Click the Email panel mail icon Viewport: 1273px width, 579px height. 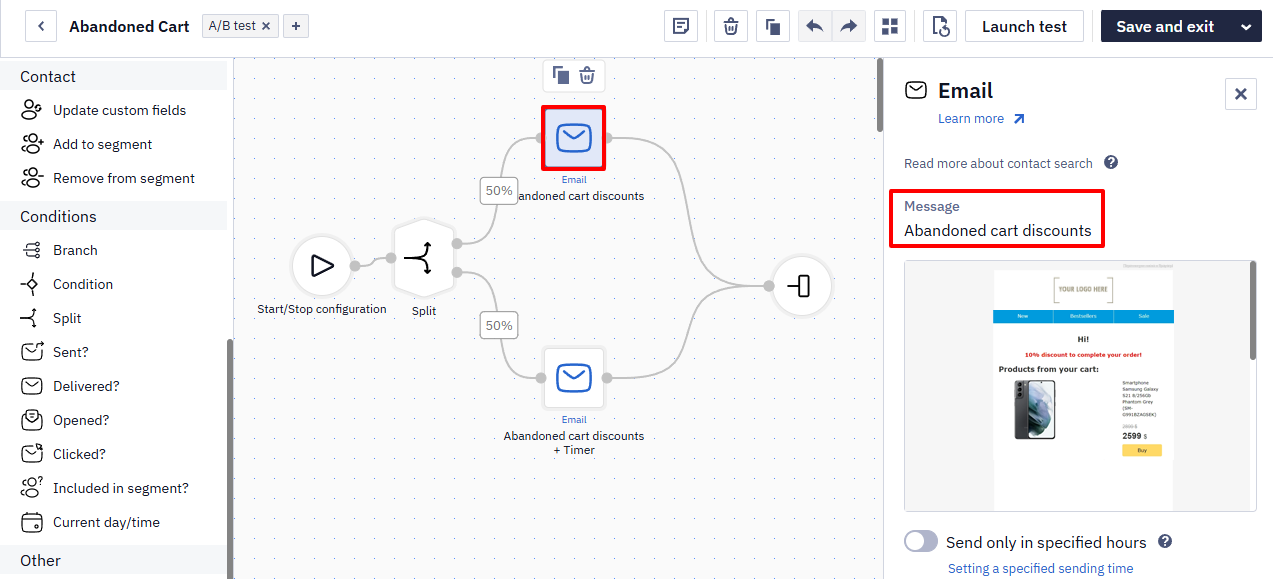tap(915, 90)
